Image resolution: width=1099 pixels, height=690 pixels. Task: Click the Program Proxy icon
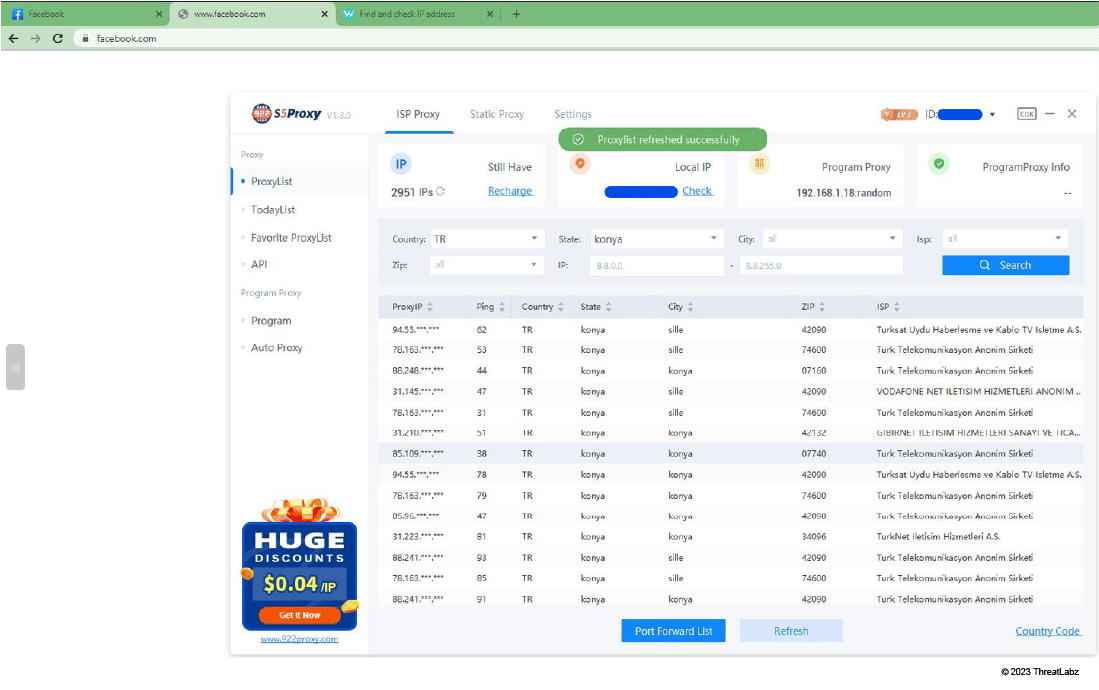760,164
